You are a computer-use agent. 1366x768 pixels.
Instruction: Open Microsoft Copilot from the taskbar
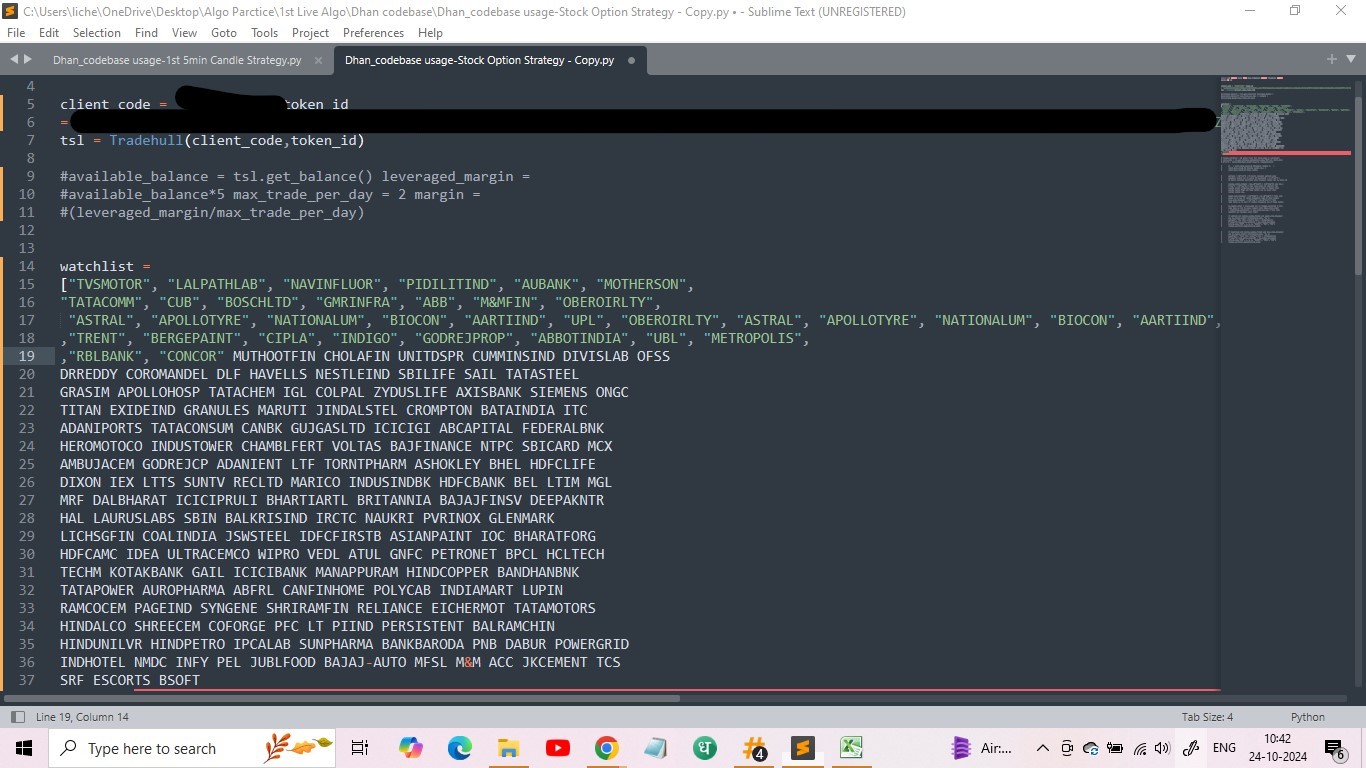tap(410, 748)
